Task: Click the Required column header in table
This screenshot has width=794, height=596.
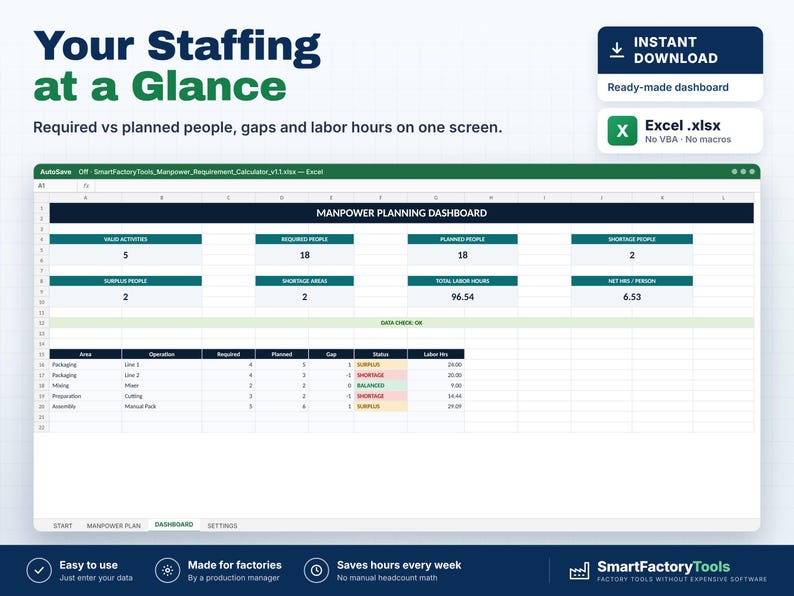Action: (228, 354)
